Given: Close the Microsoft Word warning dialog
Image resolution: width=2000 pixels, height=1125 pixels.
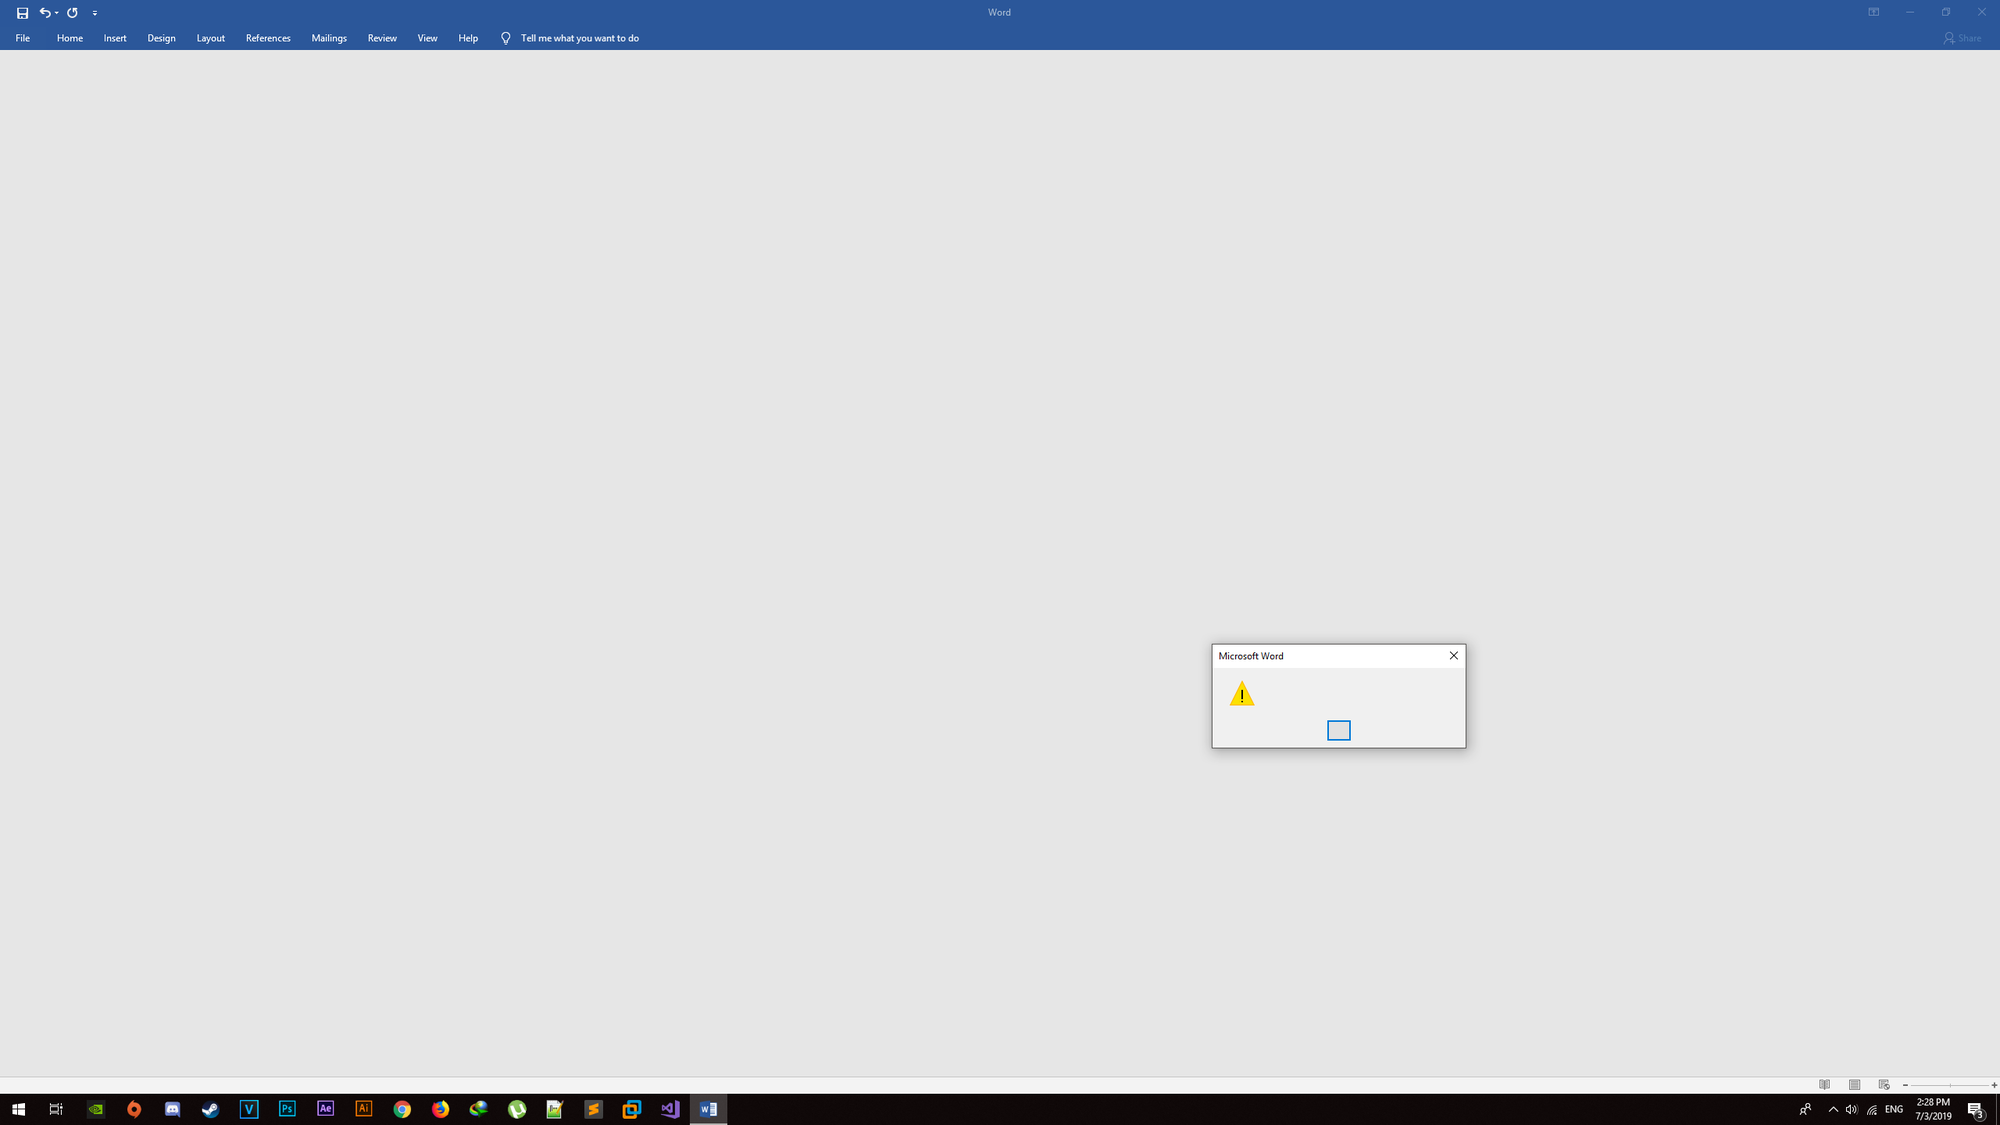Looking at the screenshot, I should (x=1454, y=656).
